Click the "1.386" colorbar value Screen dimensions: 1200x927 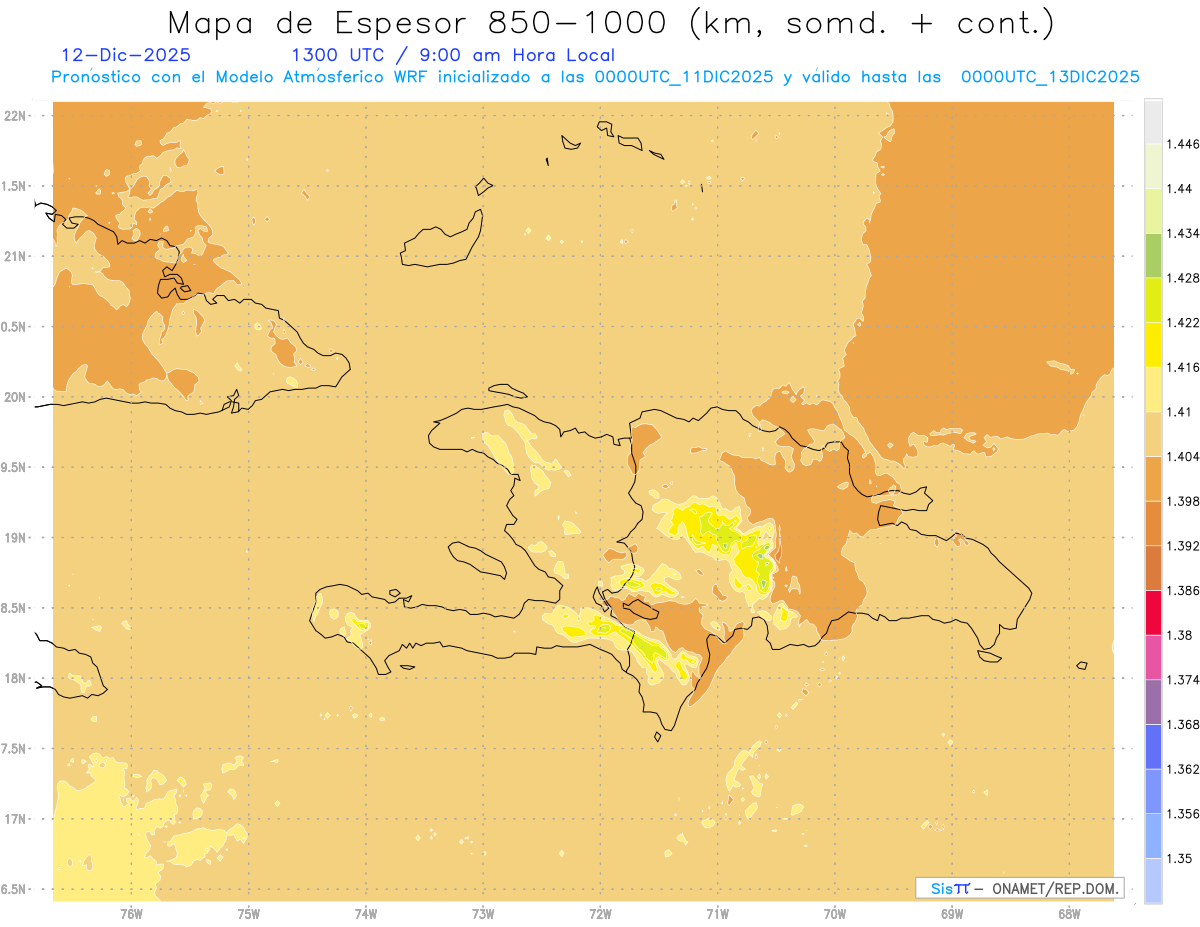click(x=1183, y=591)
